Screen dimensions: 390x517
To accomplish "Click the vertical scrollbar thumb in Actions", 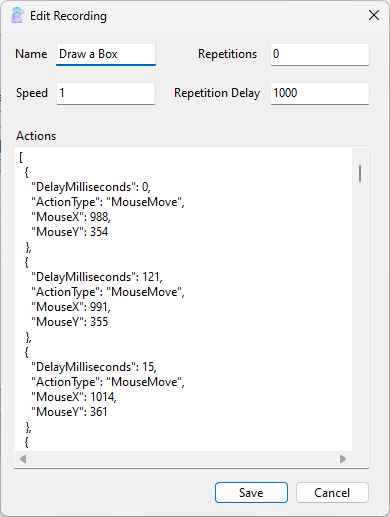I will (360, 173).
